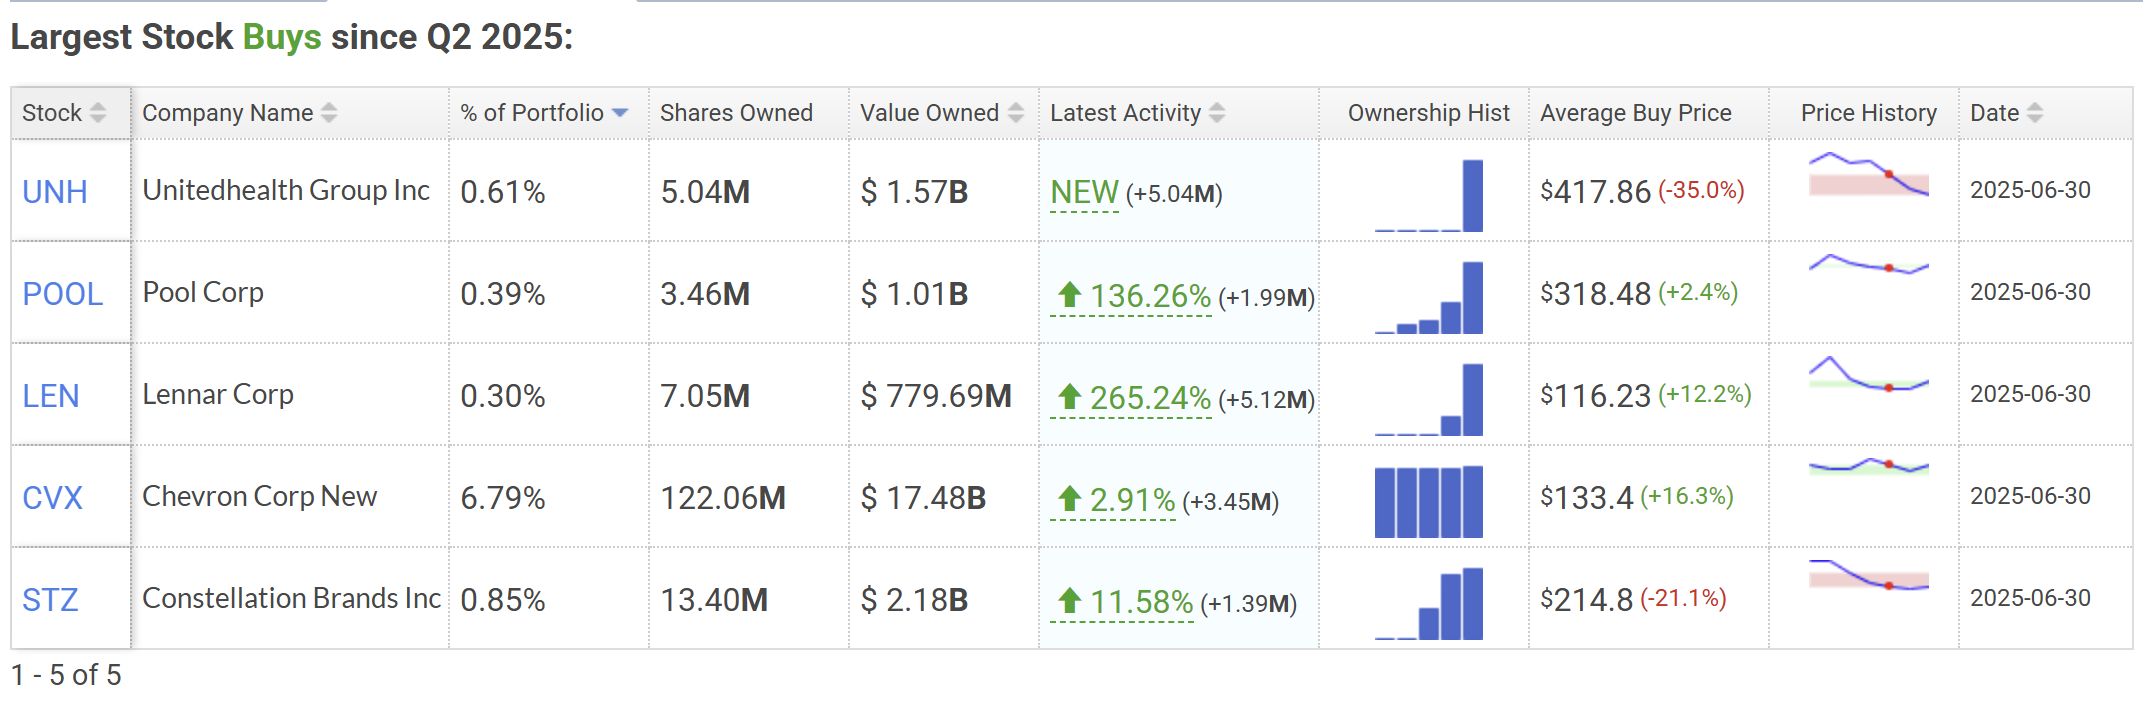The height and width of the screenshot is (724, 2143).
Task: Sort using the Latest Activity sort arrows
Action: tap(1217, 113)
